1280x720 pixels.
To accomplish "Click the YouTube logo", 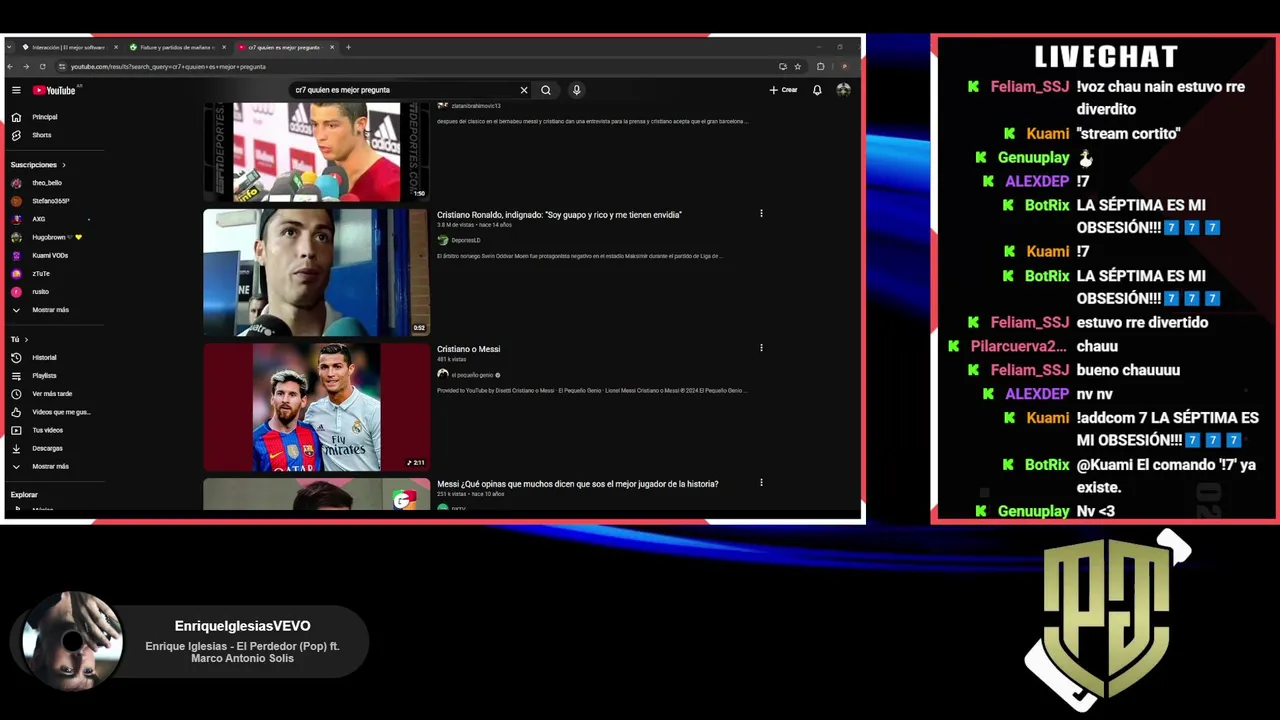I will click(x=54, y=90).
